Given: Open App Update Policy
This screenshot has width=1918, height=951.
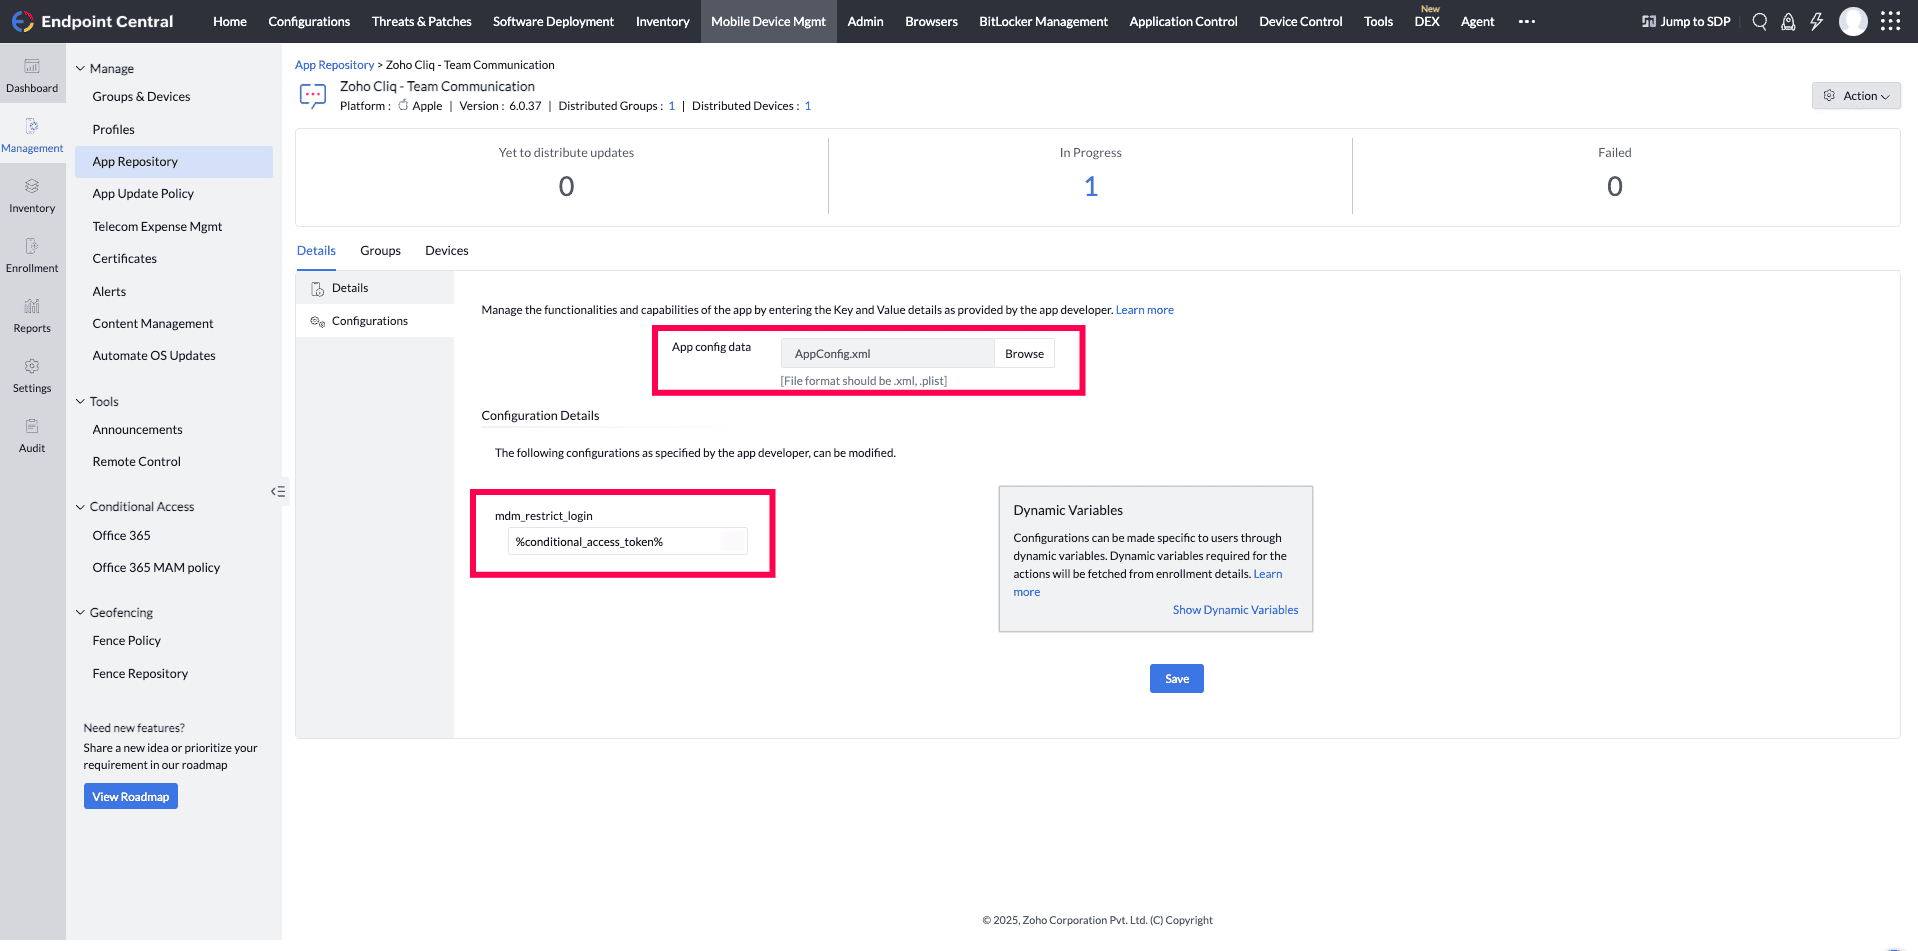Looking at the screenshot, I should click(x=143, y=194).
